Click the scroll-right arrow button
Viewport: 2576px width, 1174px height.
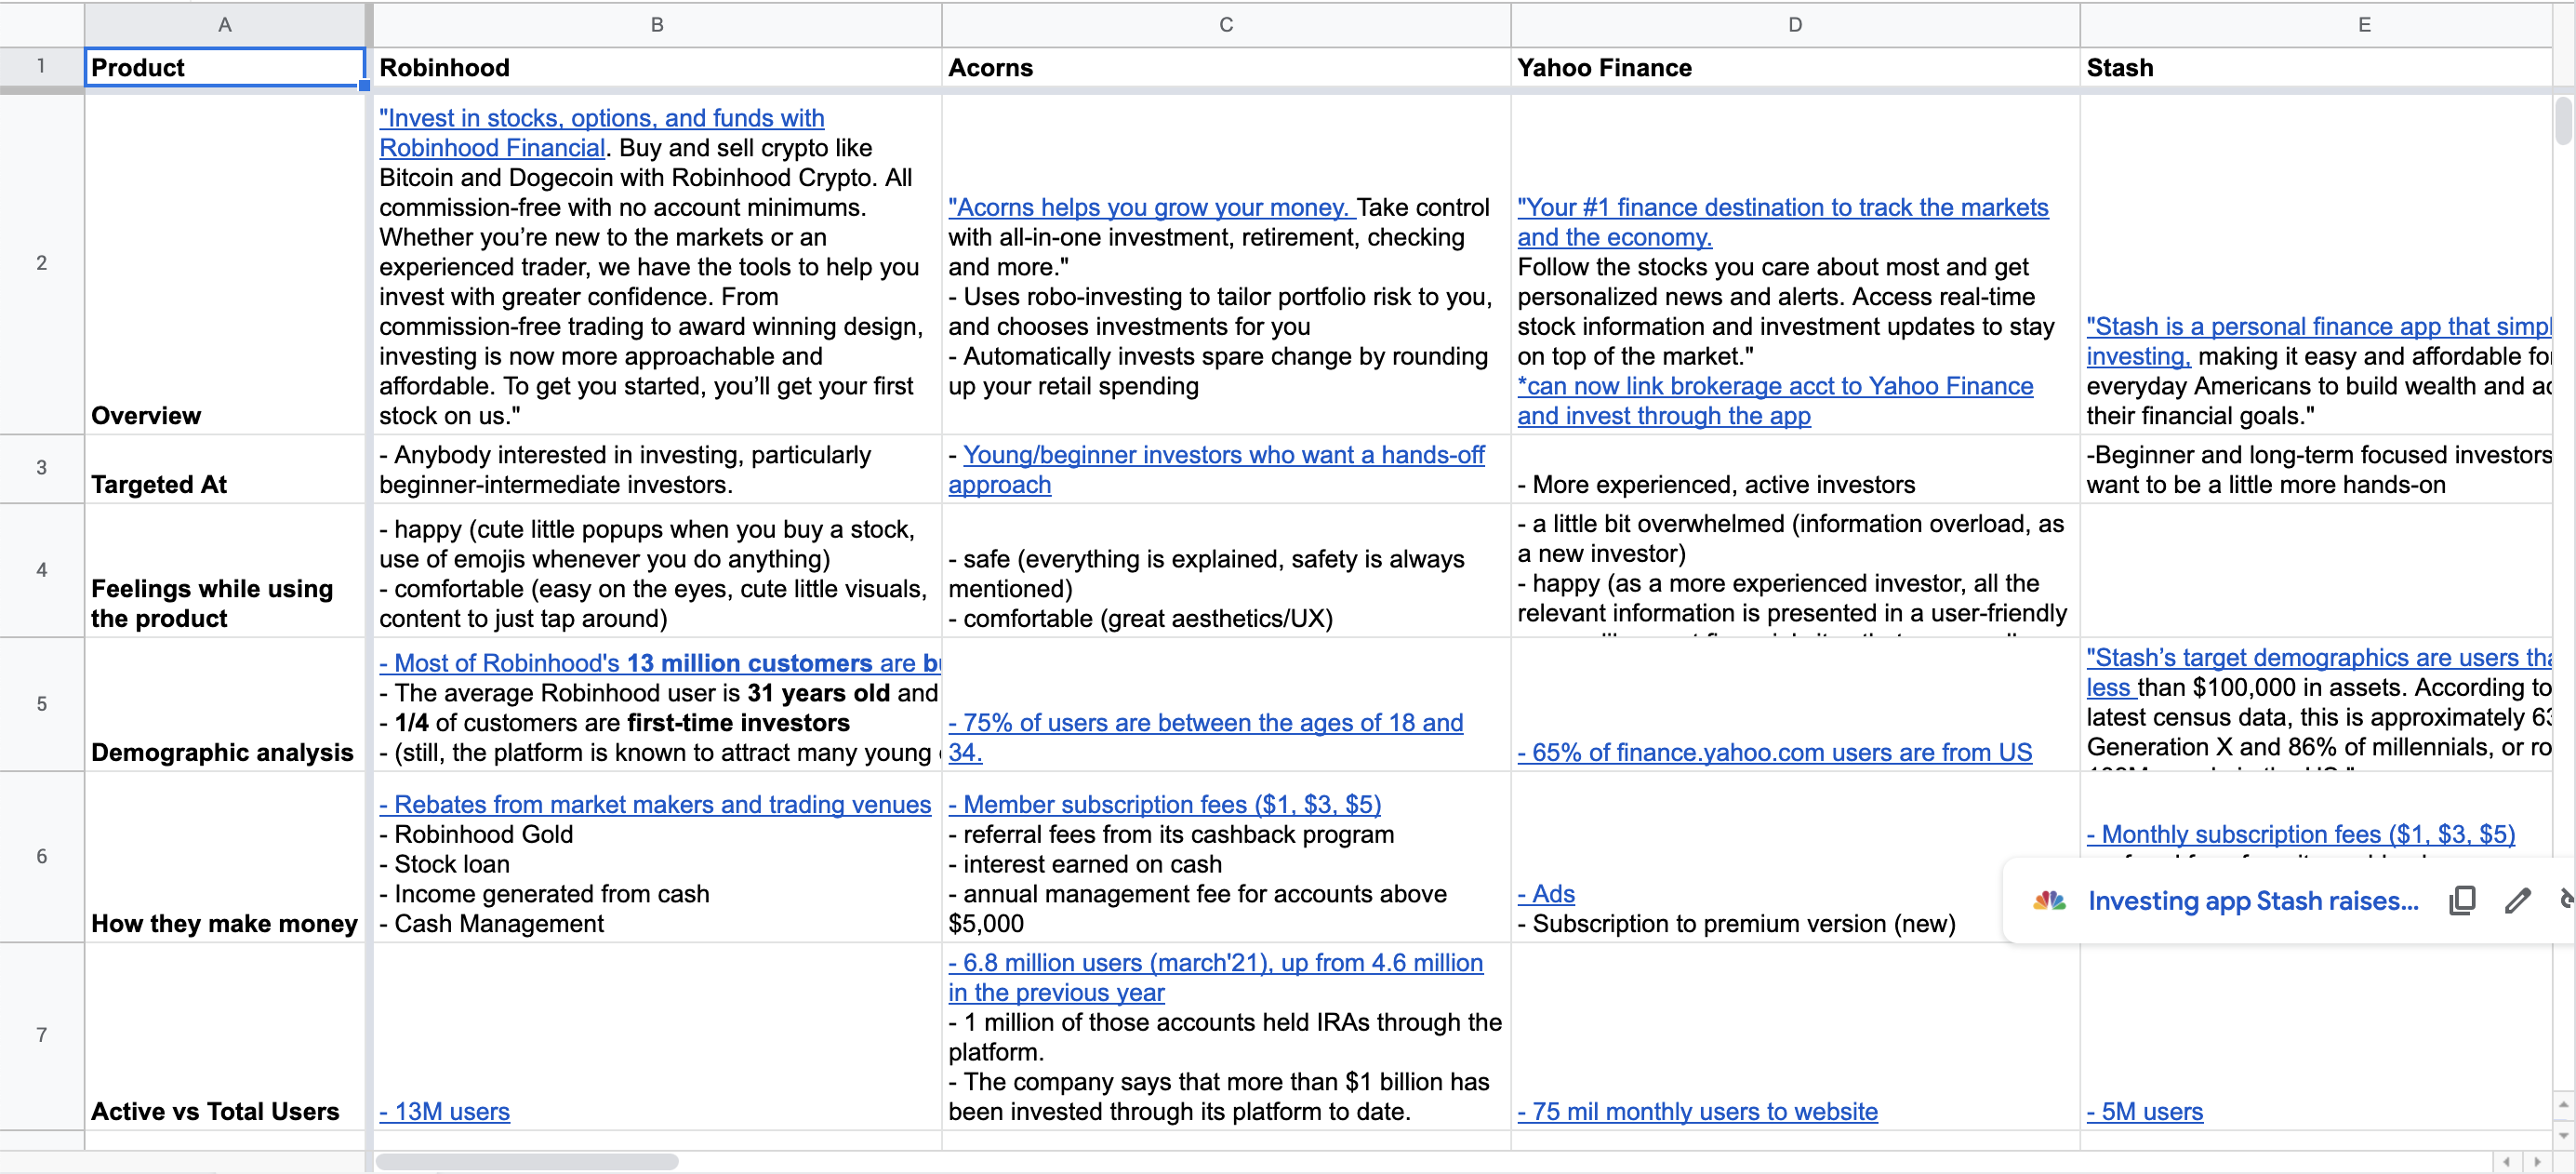tap(2537, 1161)
